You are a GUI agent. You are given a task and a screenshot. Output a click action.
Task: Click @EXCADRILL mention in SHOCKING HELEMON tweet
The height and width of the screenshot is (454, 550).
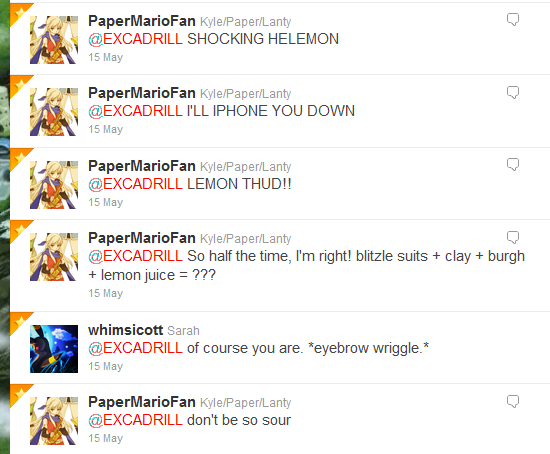[135, 39]
